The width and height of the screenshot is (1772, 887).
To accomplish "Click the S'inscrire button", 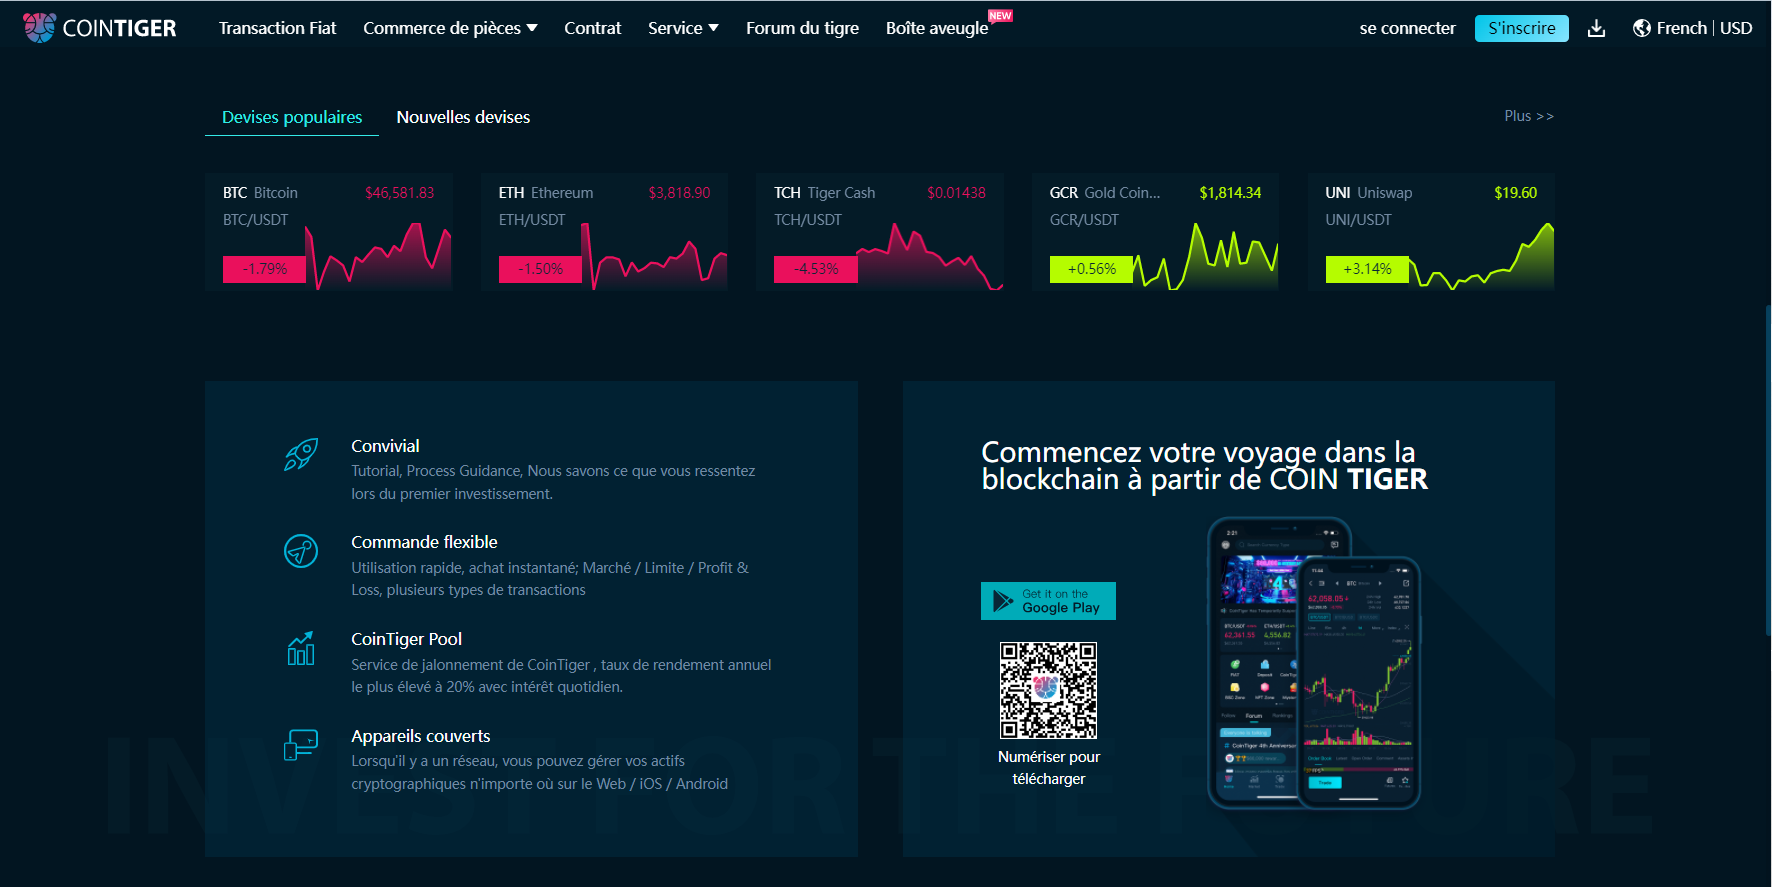I will pyautogui.click(x=1521, y=28).
